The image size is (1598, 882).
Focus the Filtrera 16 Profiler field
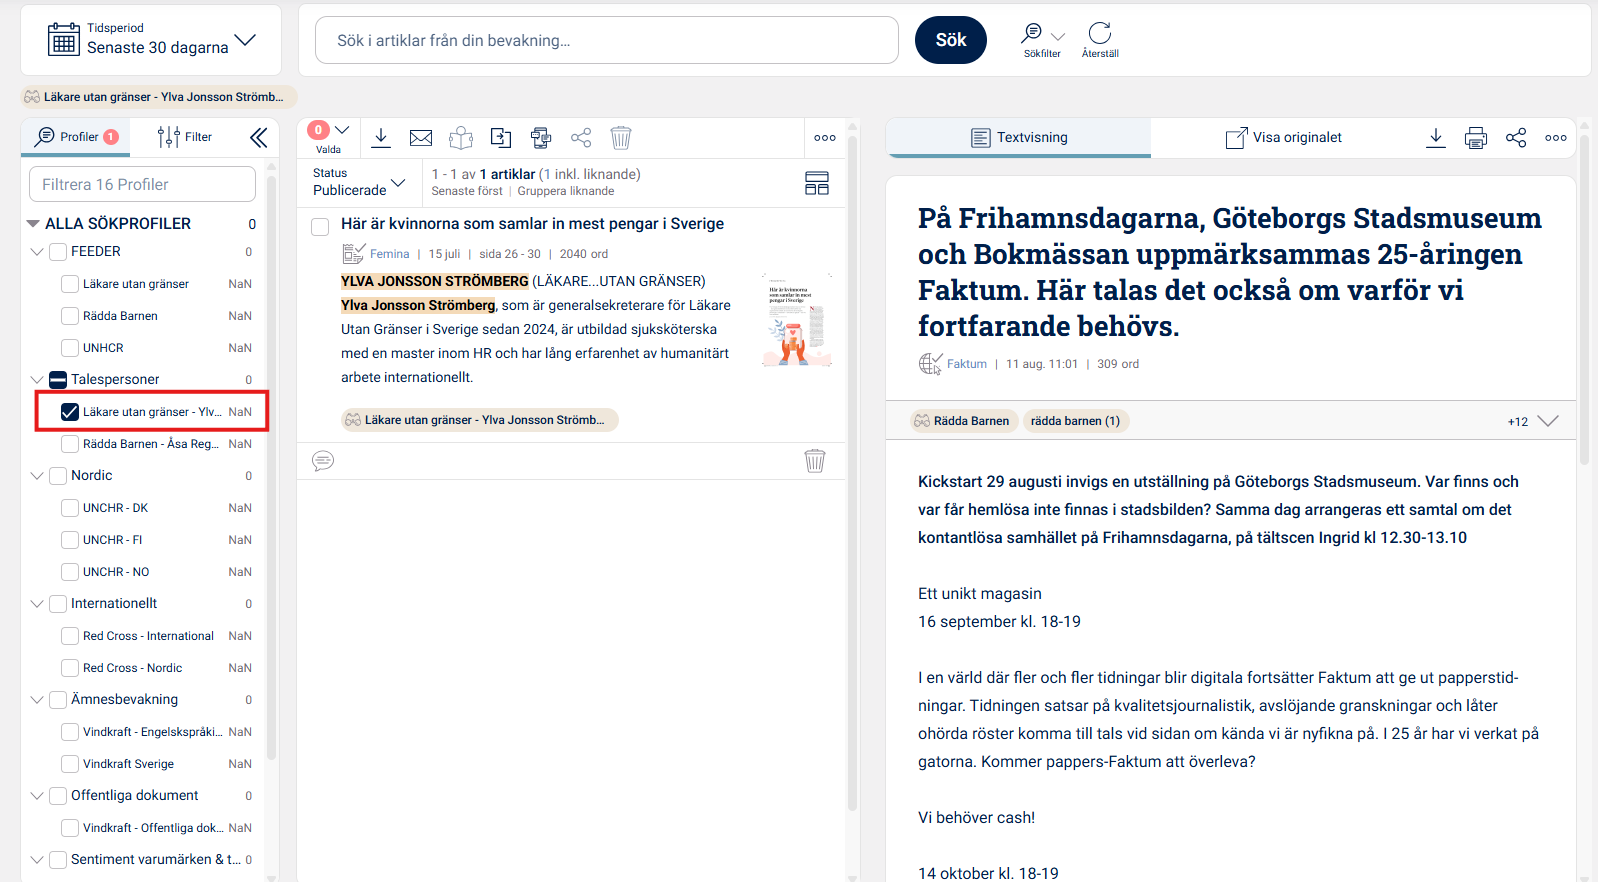click(x=143, y=185)
